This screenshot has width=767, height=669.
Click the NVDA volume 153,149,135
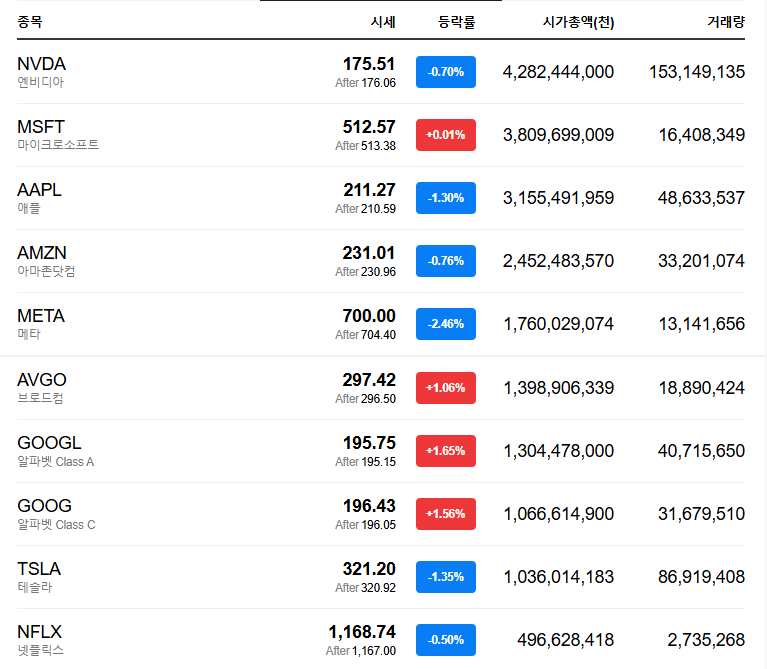coord(697,72)
